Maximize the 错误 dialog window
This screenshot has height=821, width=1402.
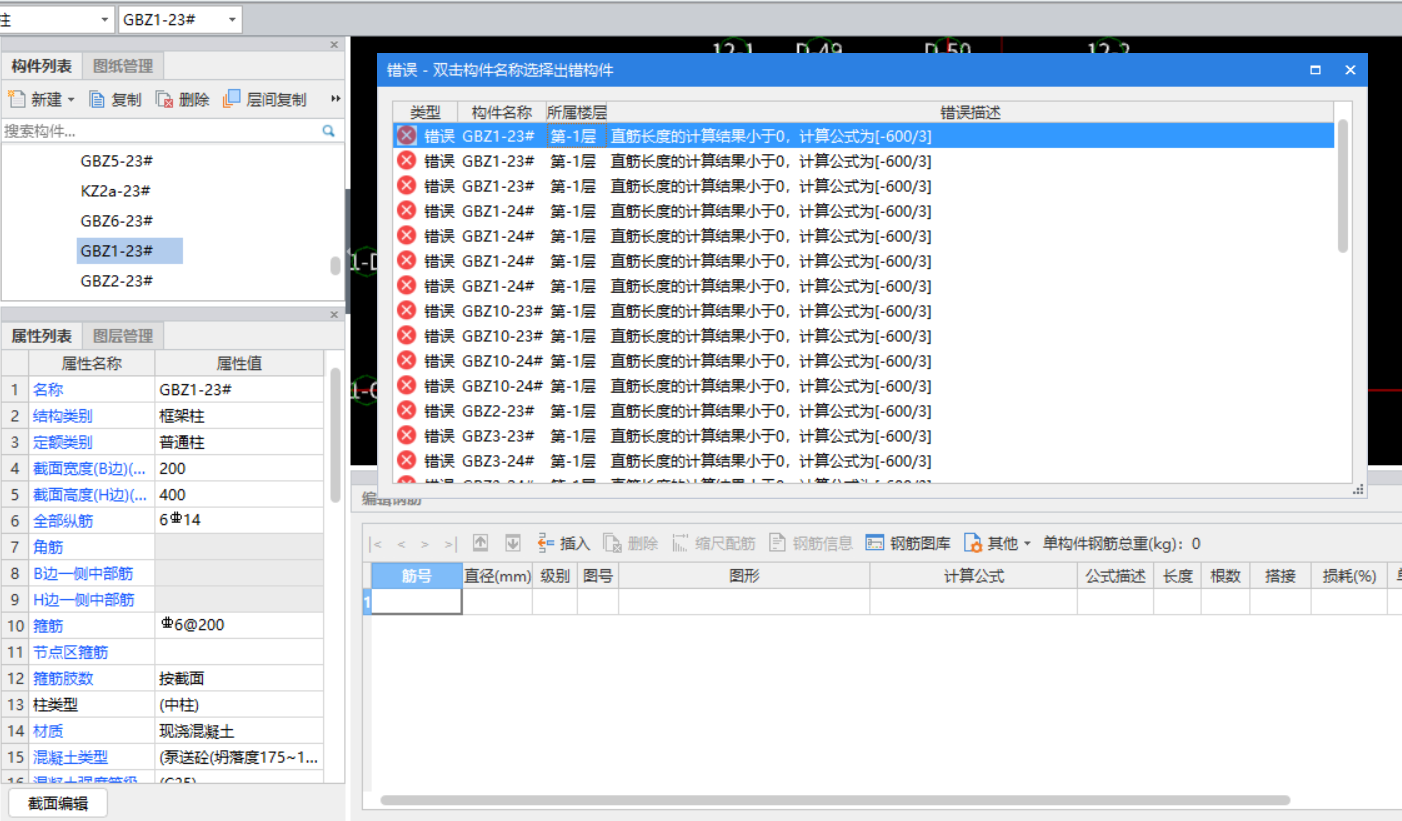[x=1315, y=70]
